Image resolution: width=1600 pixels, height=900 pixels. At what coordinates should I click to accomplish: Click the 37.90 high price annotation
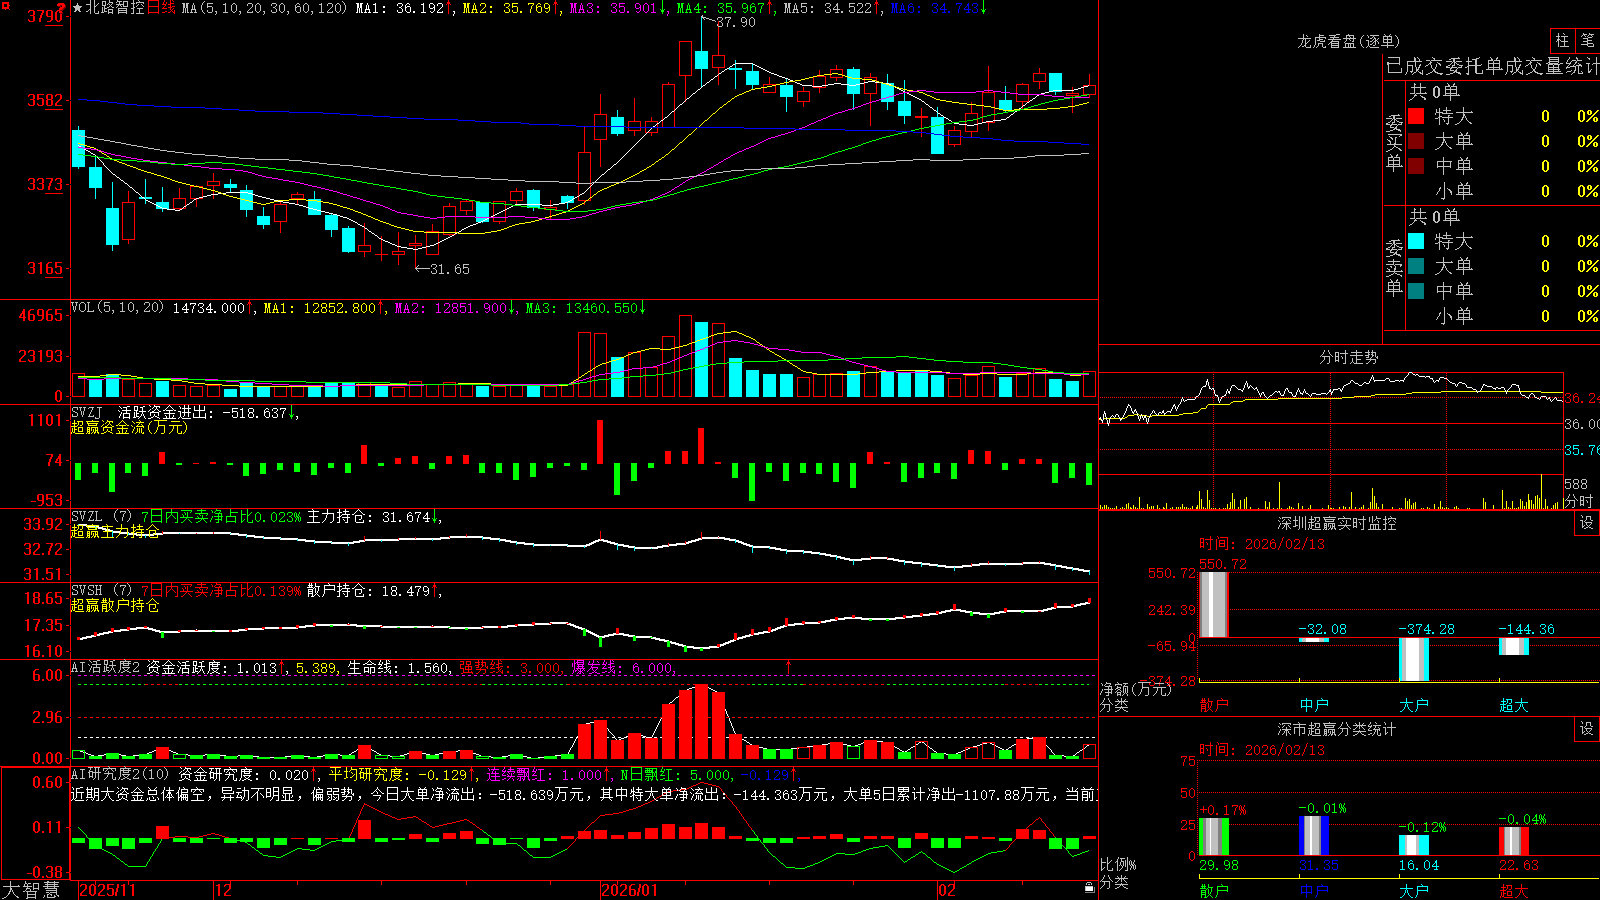point(735,22)
